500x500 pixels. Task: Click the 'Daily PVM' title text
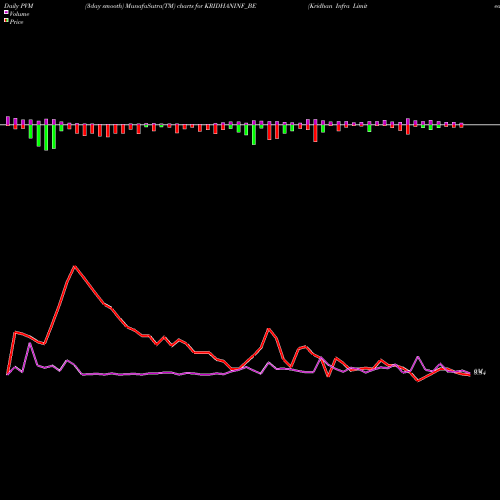click(19, 6)
